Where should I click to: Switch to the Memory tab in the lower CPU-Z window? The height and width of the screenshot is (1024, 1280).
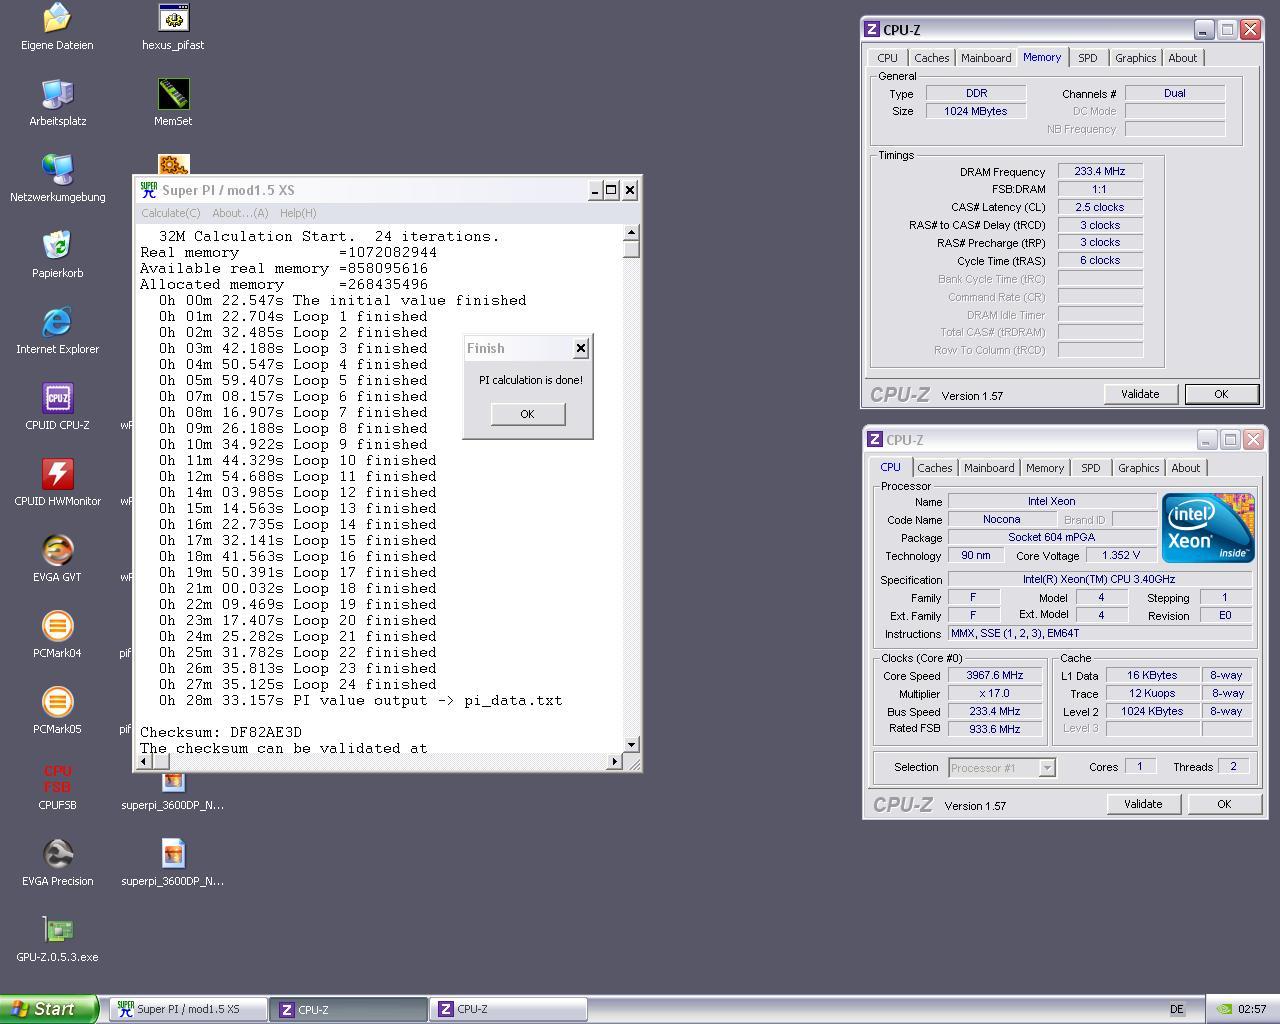[1045, 468]
